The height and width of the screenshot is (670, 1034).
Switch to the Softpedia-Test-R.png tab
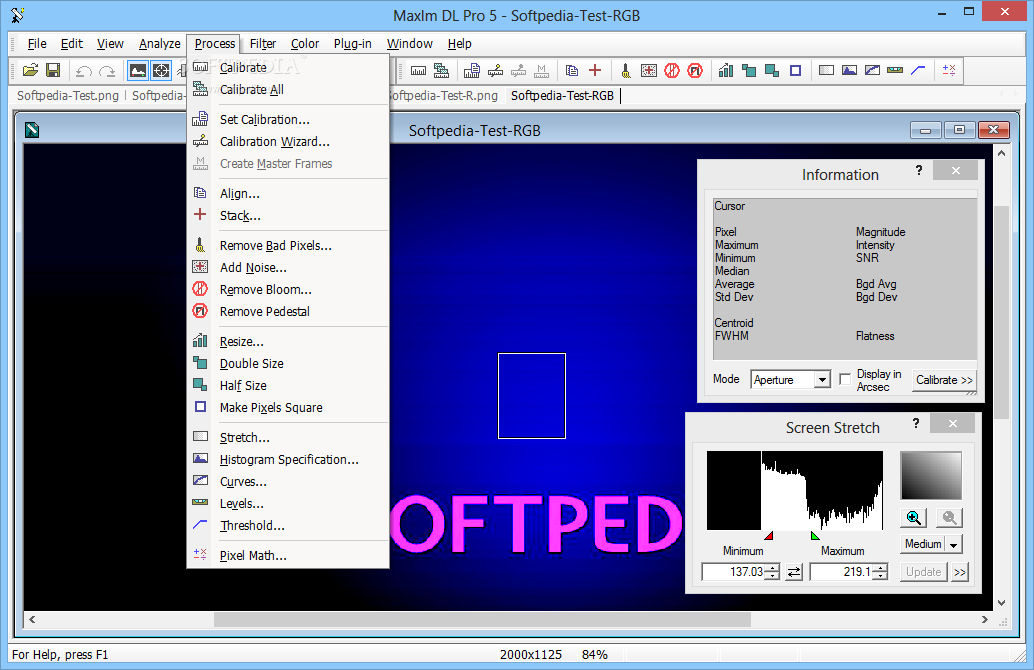click(x=443, y=96)
